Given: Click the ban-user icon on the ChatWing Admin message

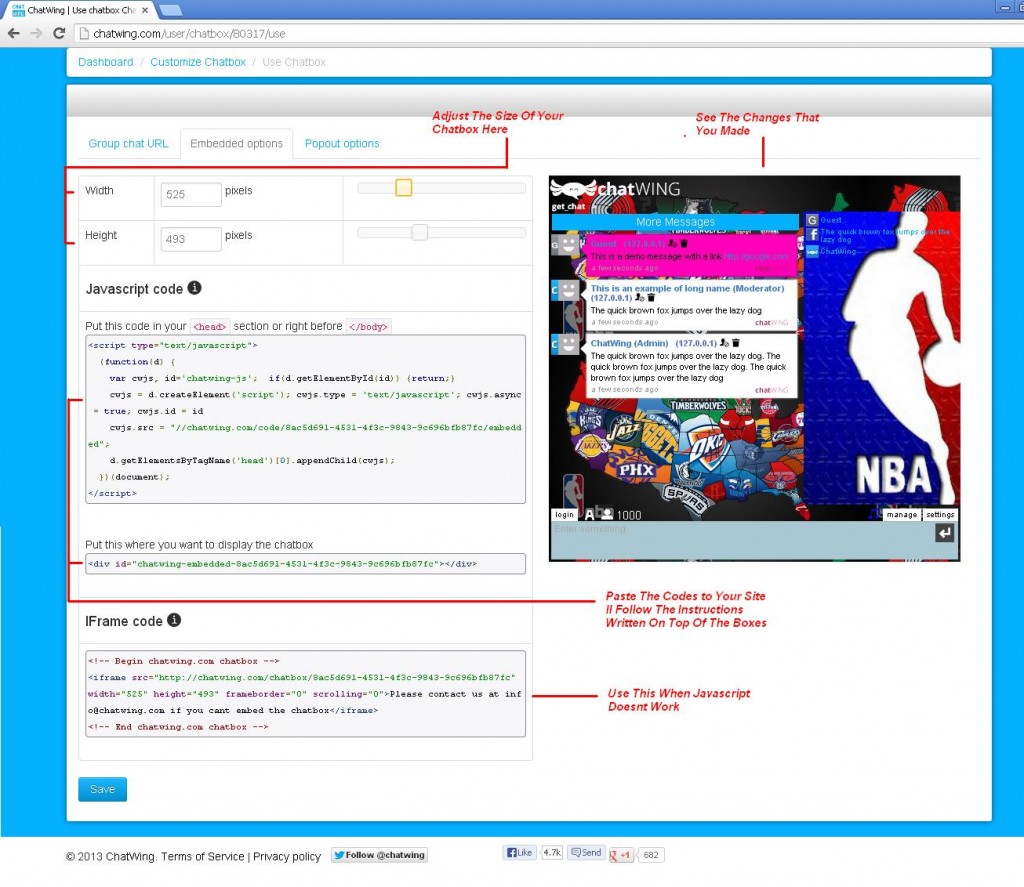Looking at the screenshot, I should (x=724, y=343).
